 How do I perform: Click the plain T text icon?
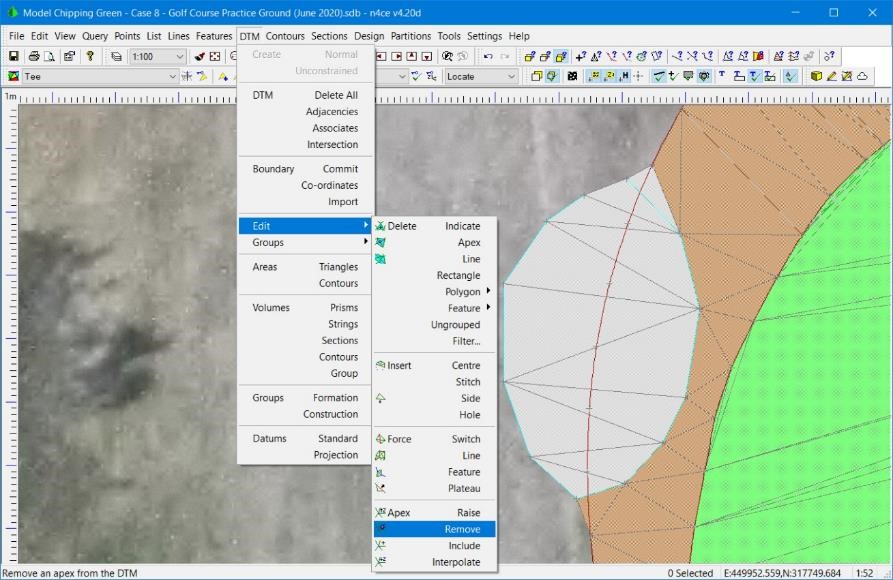[722, 75]
